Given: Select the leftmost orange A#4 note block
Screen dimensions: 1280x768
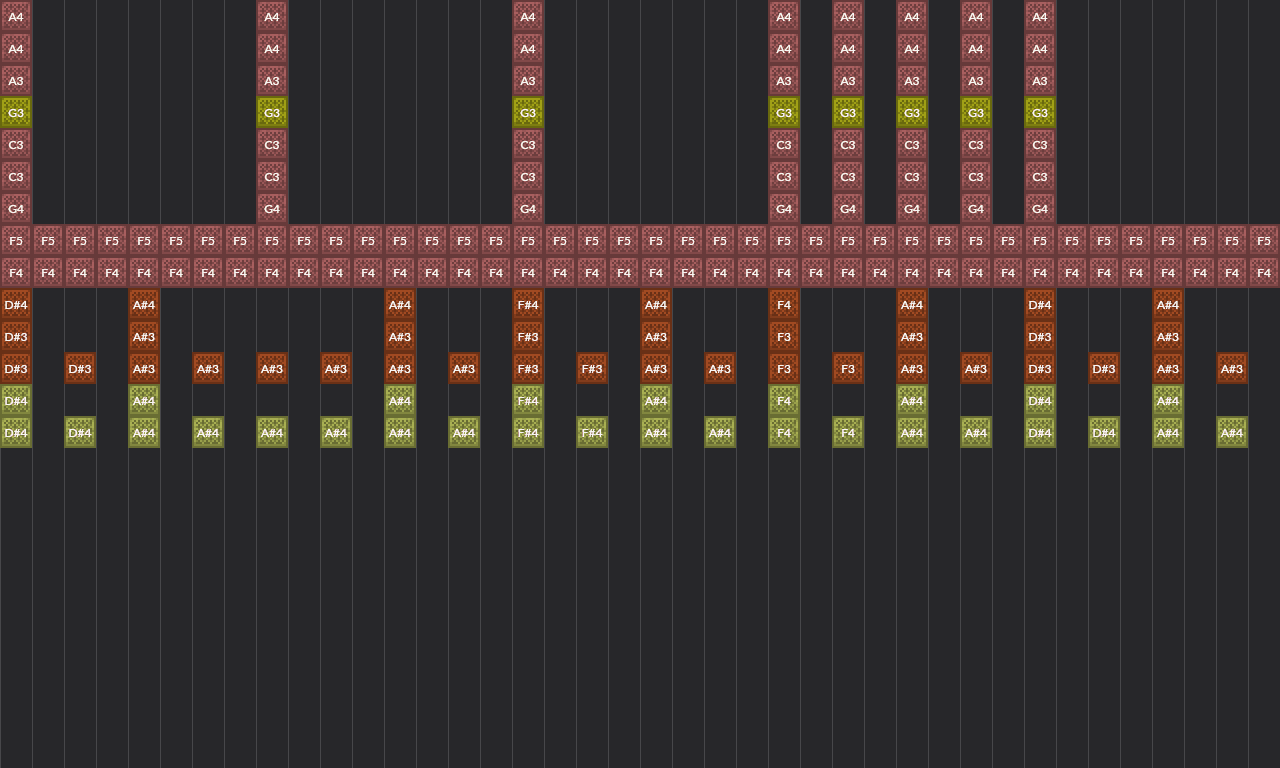Looking at the screenshot, I should [x=144, y=304].
